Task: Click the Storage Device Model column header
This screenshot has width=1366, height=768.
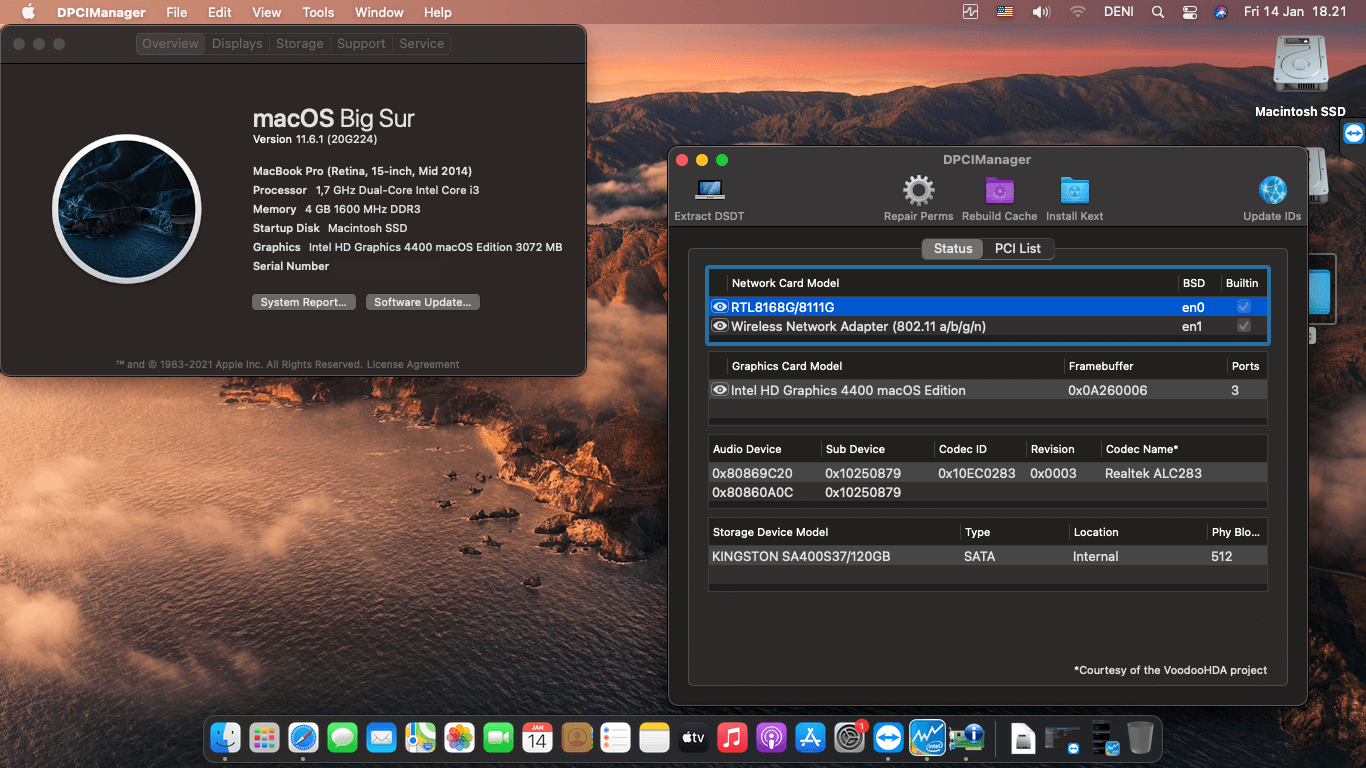Action: [x=770, y=532]
